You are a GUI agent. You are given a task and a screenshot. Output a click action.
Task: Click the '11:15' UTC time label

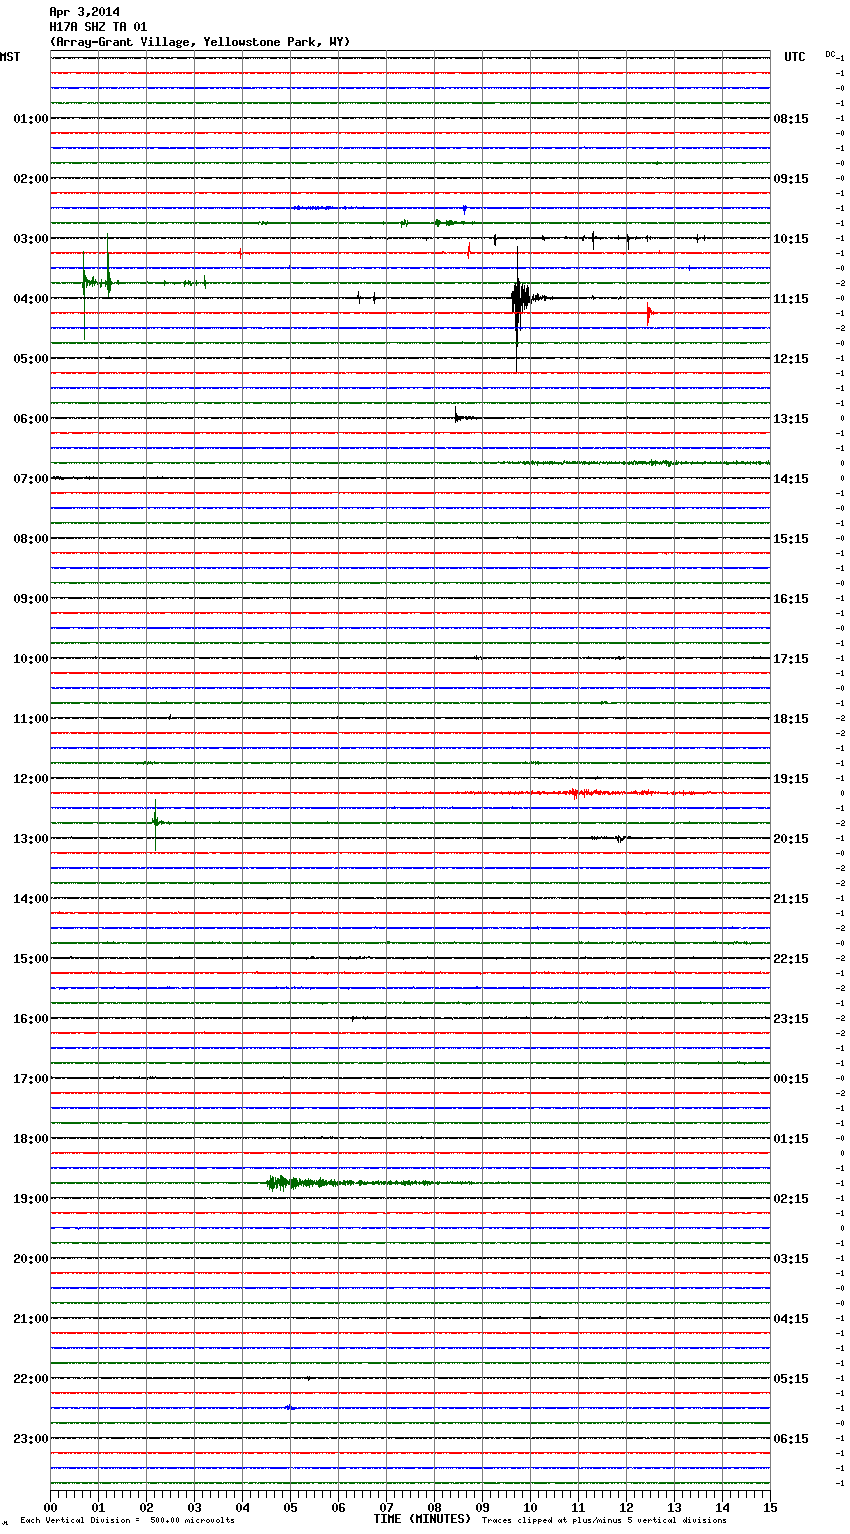tap(791, 299)
